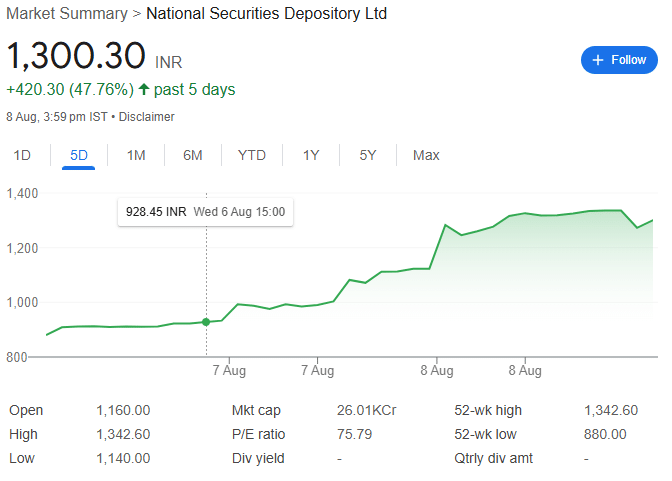The height and width of the screenshot is (481, 672).
Task: Click the 52-wk high value 1,342.60
Action: point(611,410)
